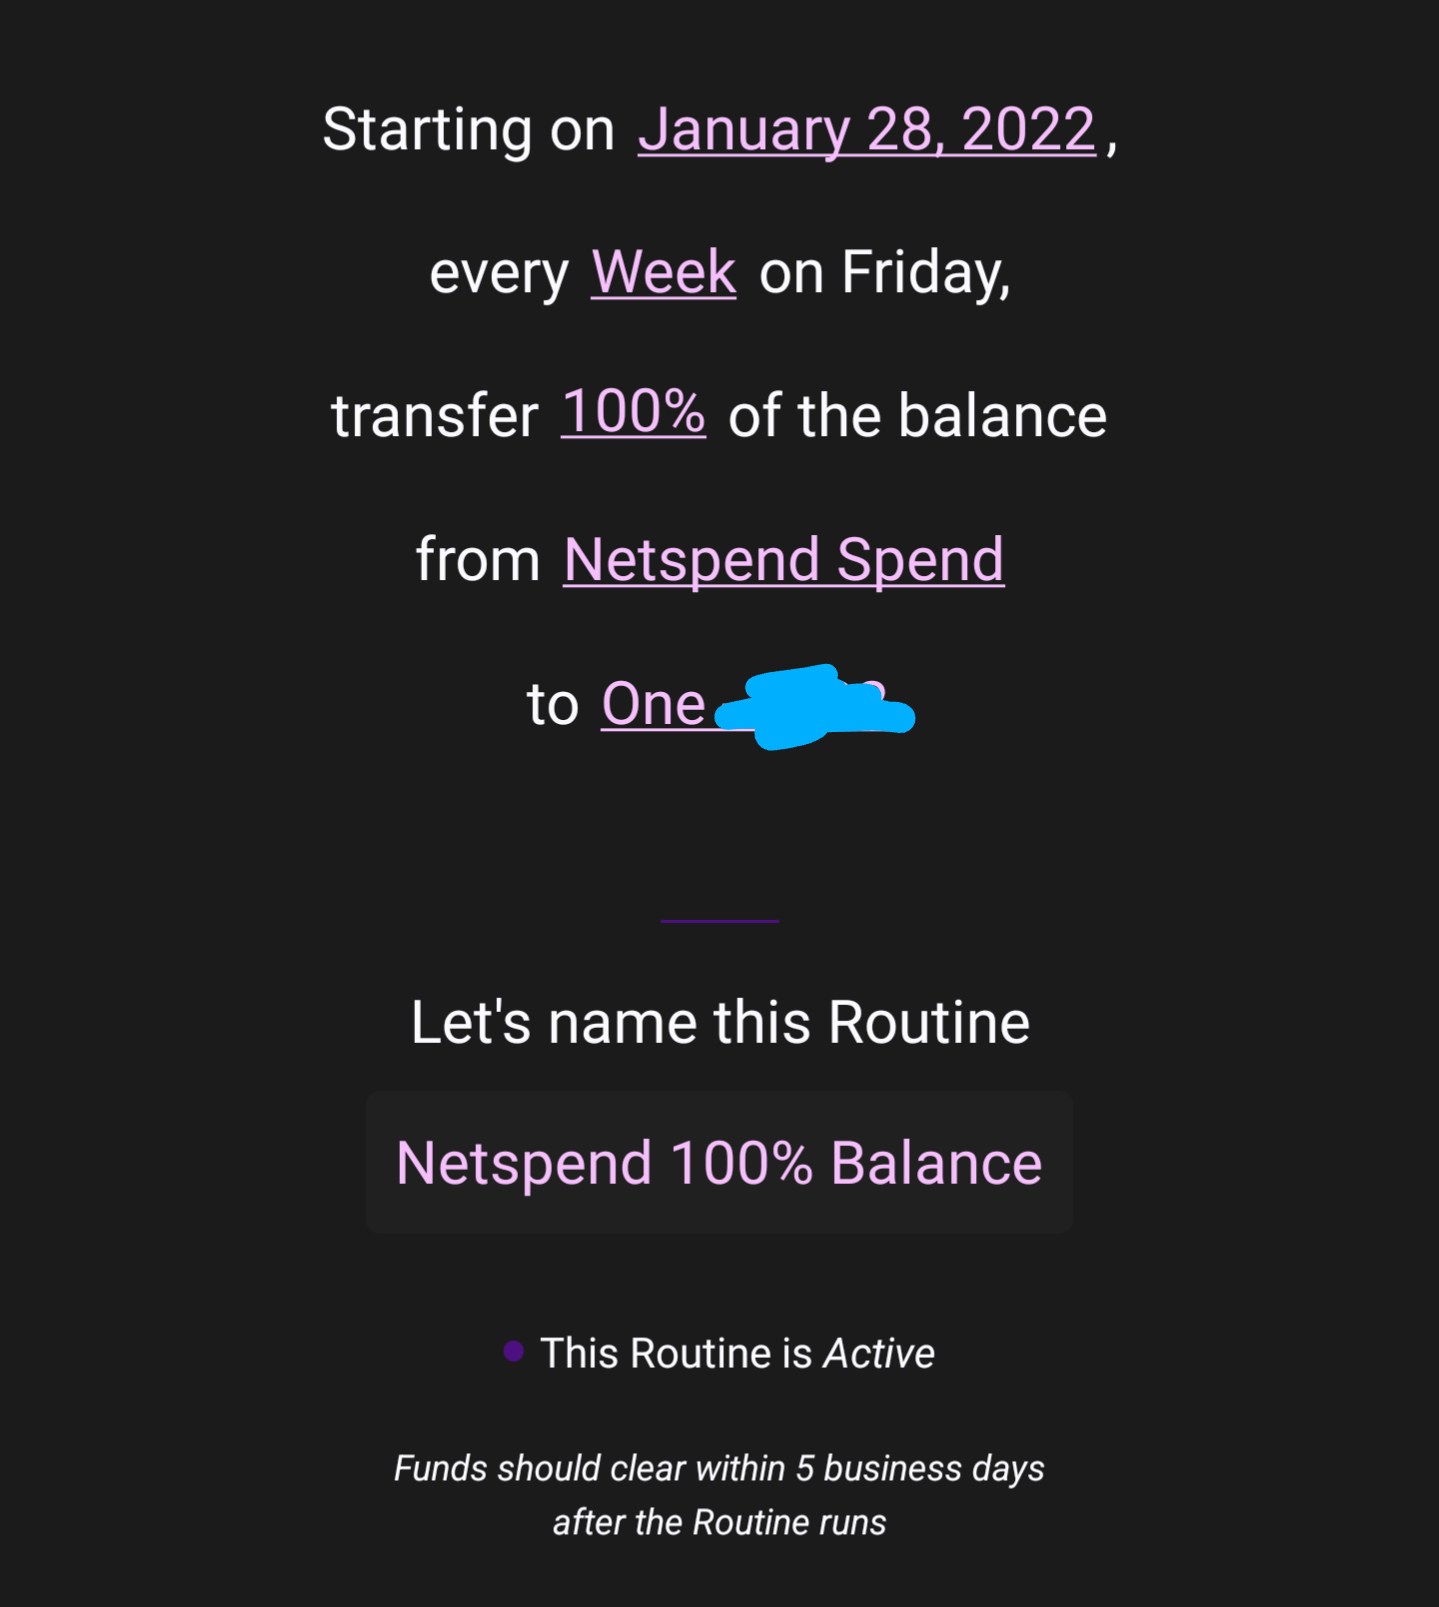Image resolution: width=1439 pixels, height=1607 pixels.
Task: Click the purple Active status dot
Action: tap(513, 1352)
